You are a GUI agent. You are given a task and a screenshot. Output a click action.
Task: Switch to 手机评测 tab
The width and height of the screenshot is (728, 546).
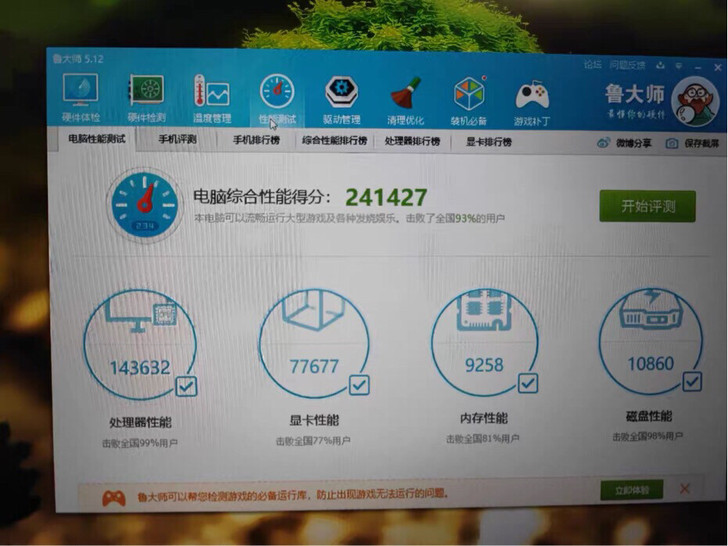point(177,139)
